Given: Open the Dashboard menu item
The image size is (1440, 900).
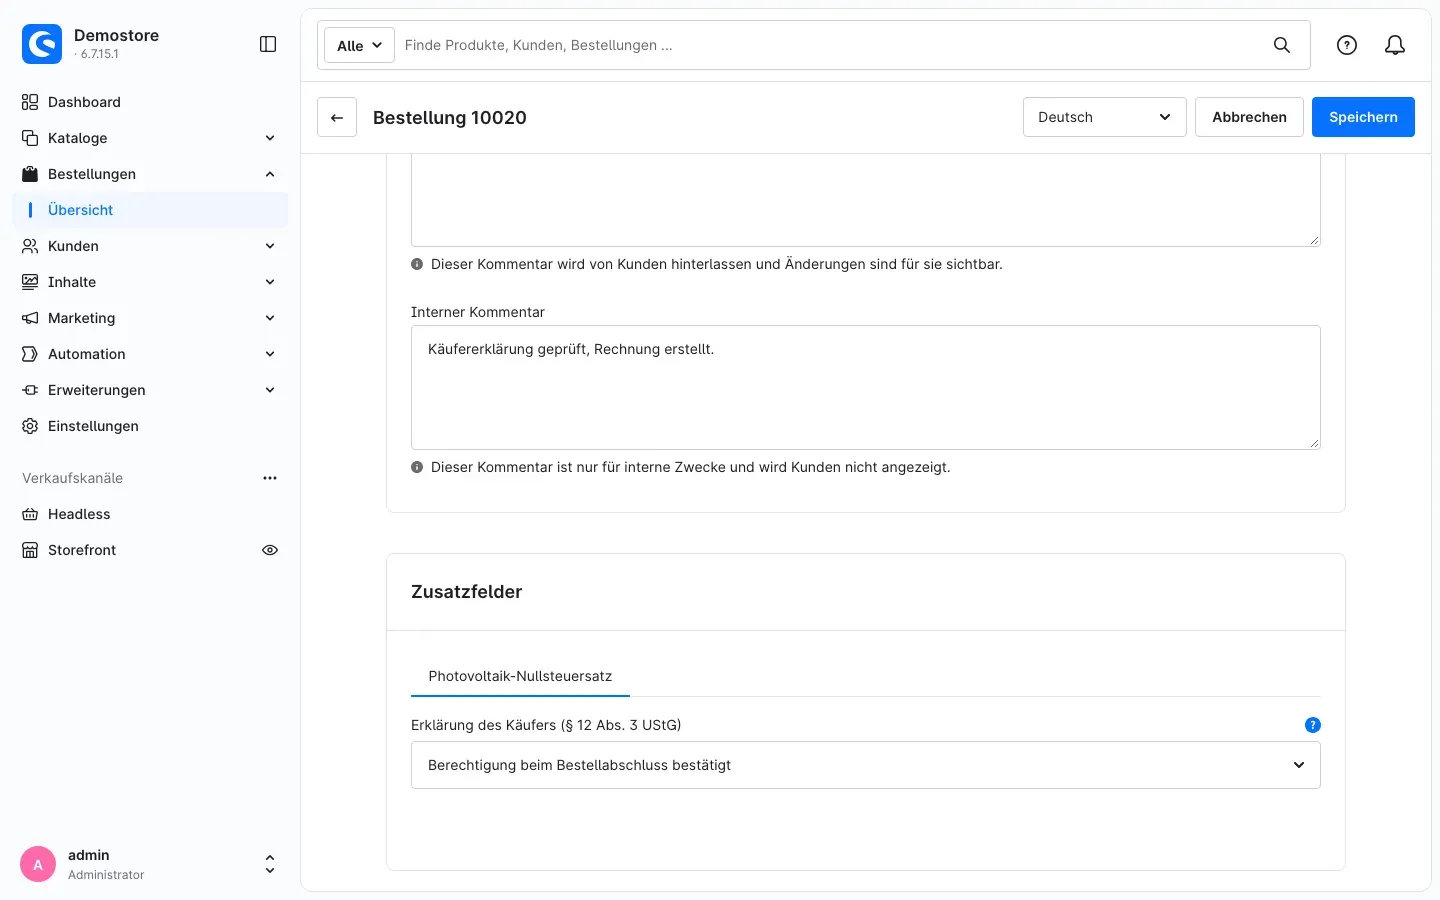Looking at the screenshot, I should click(150, 102).
